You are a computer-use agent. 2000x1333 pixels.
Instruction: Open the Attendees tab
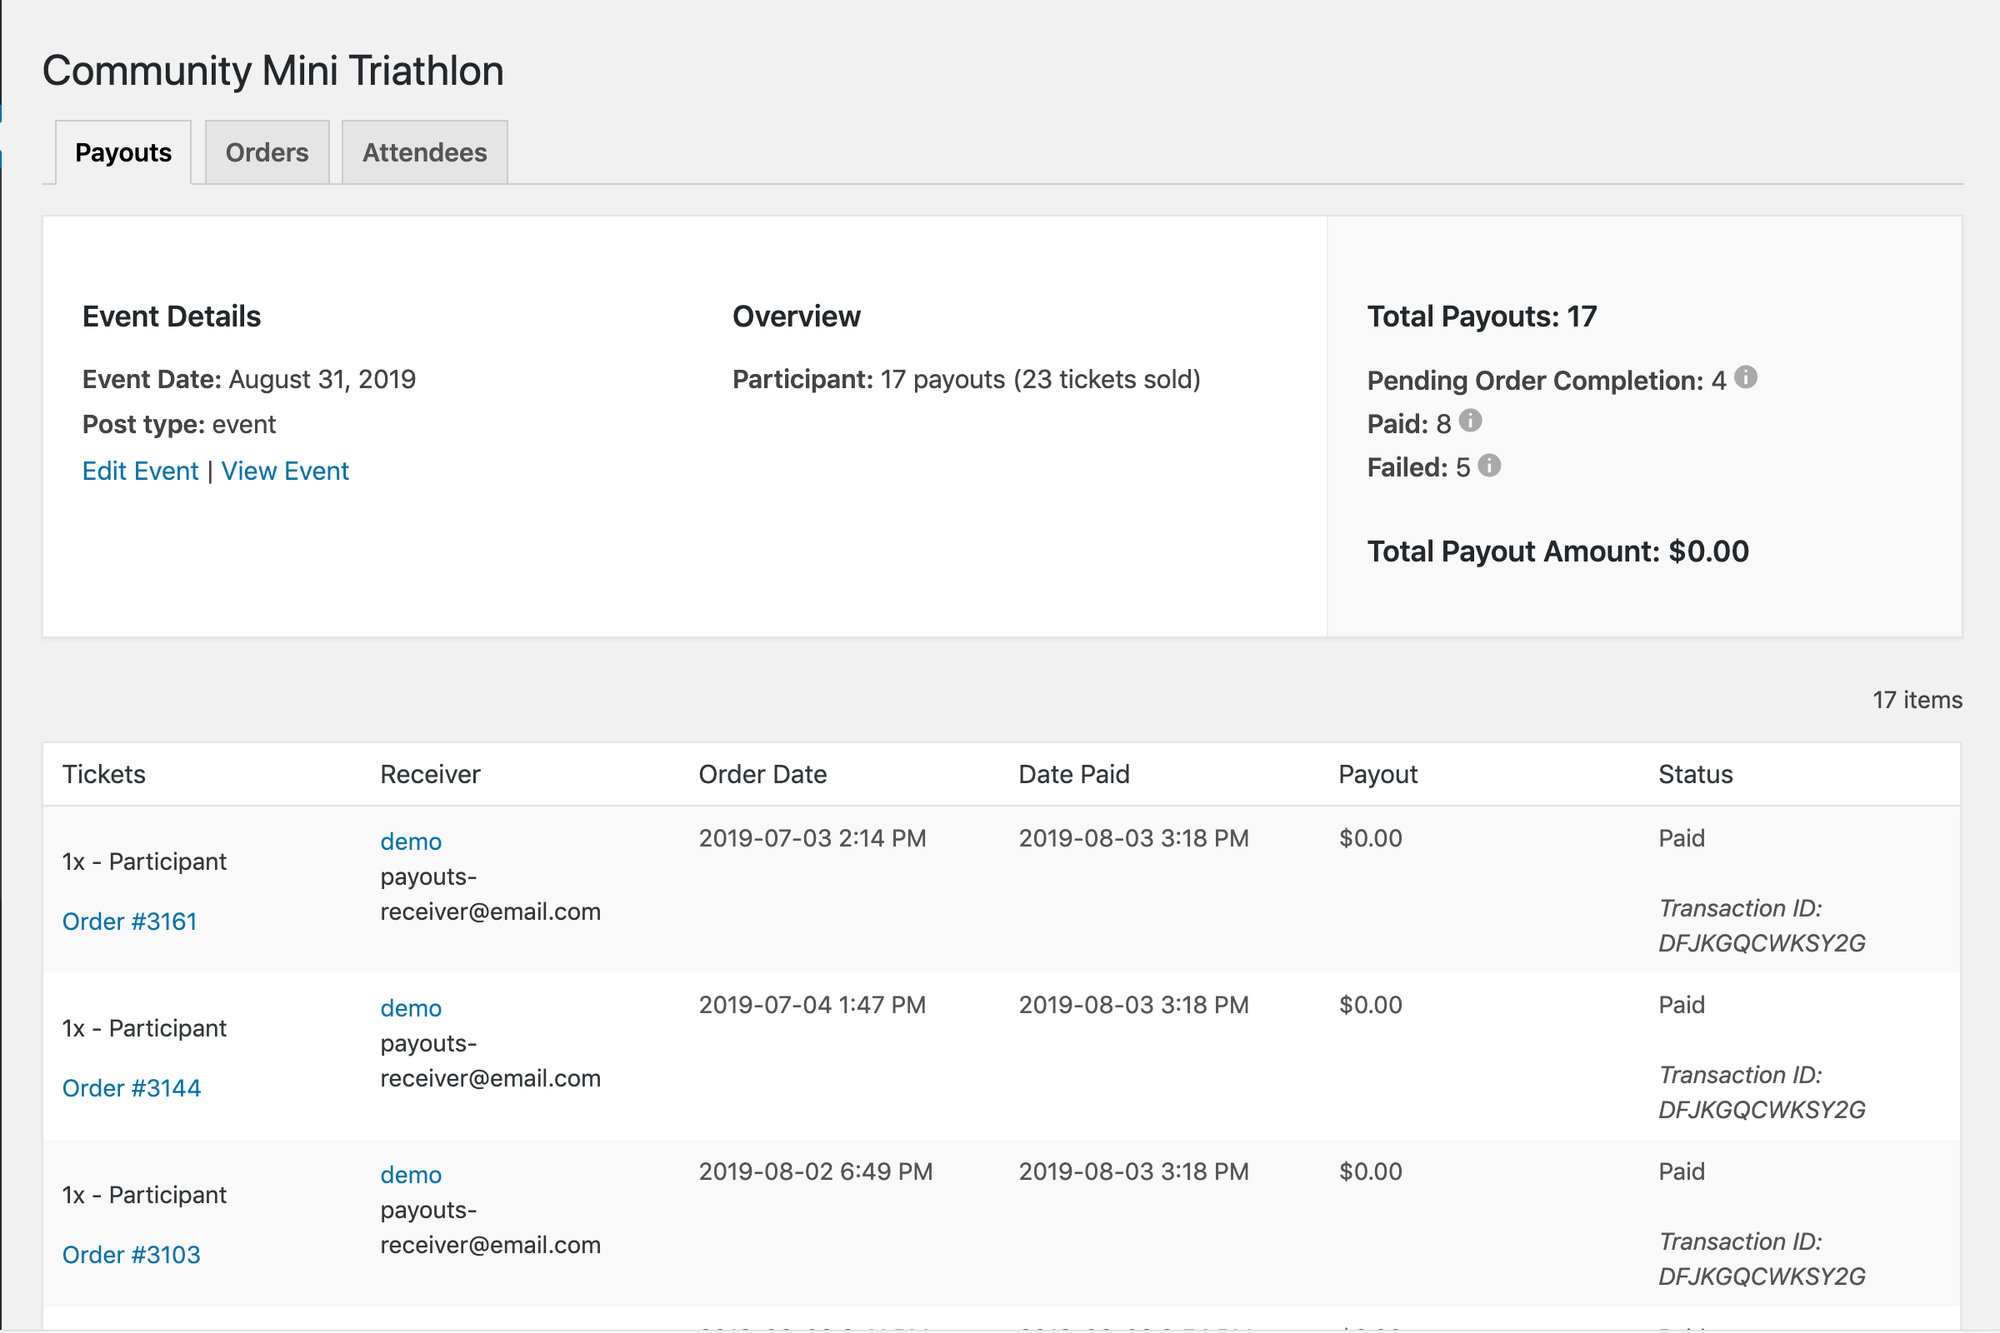pos(424,153)
